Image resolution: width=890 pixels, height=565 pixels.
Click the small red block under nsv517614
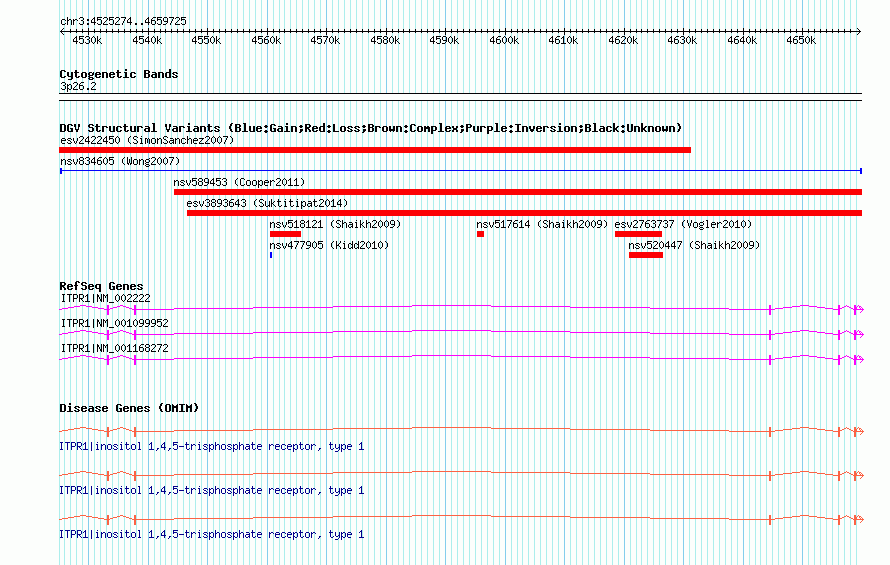[480, 234]
